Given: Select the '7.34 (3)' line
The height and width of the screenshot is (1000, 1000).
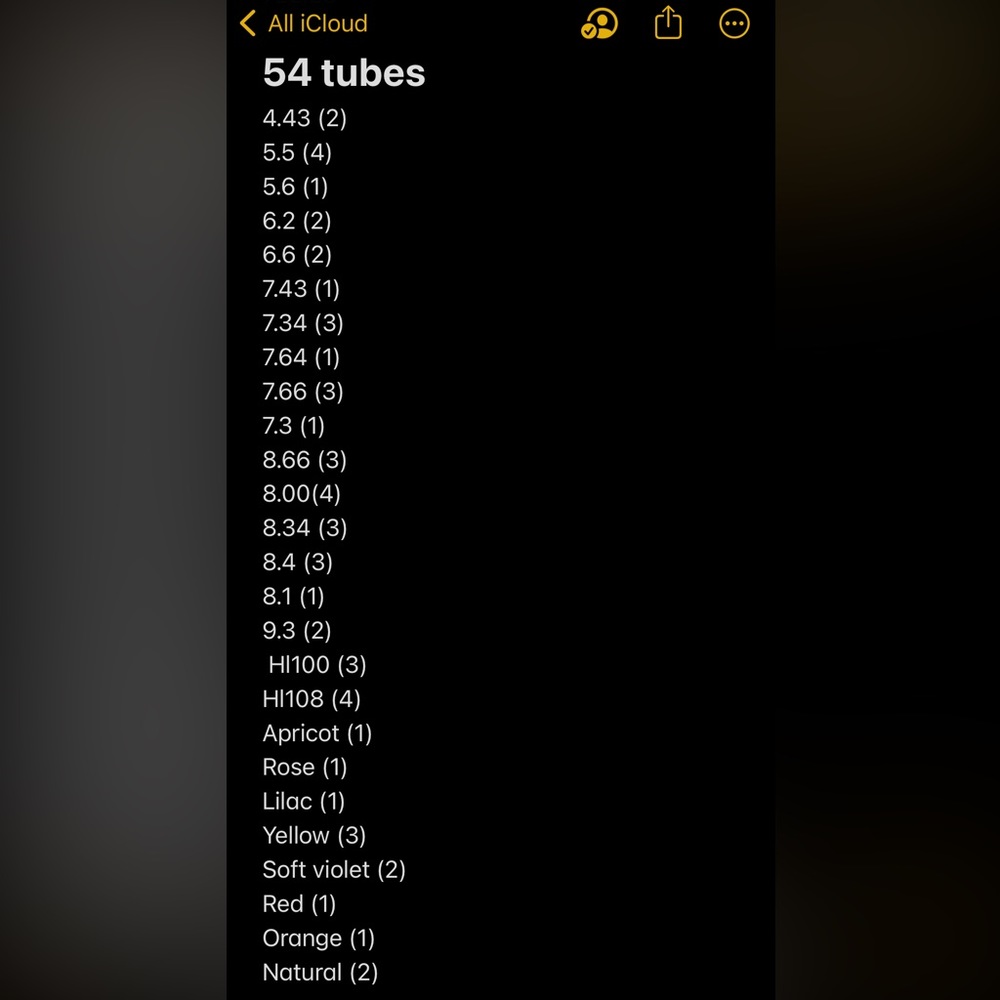Looking at the screenshot, I should 303,323.
